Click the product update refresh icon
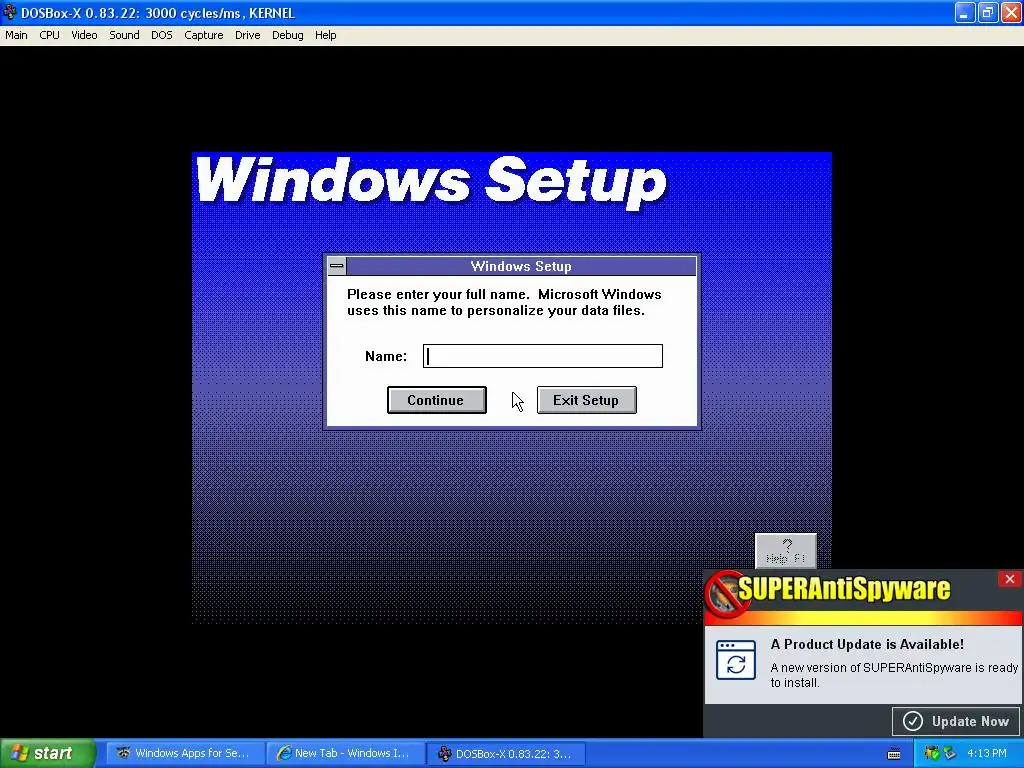This screenshot has width=1024, height=768. (736, 660)
